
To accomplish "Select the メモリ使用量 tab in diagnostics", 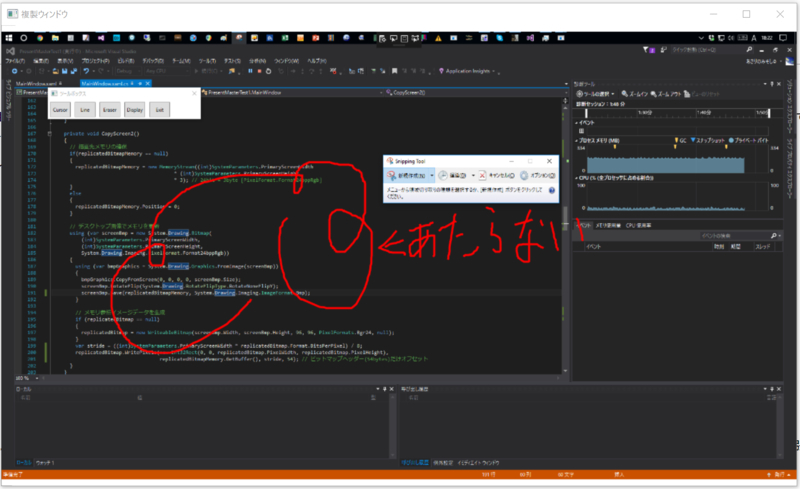I will coord(608,225).
